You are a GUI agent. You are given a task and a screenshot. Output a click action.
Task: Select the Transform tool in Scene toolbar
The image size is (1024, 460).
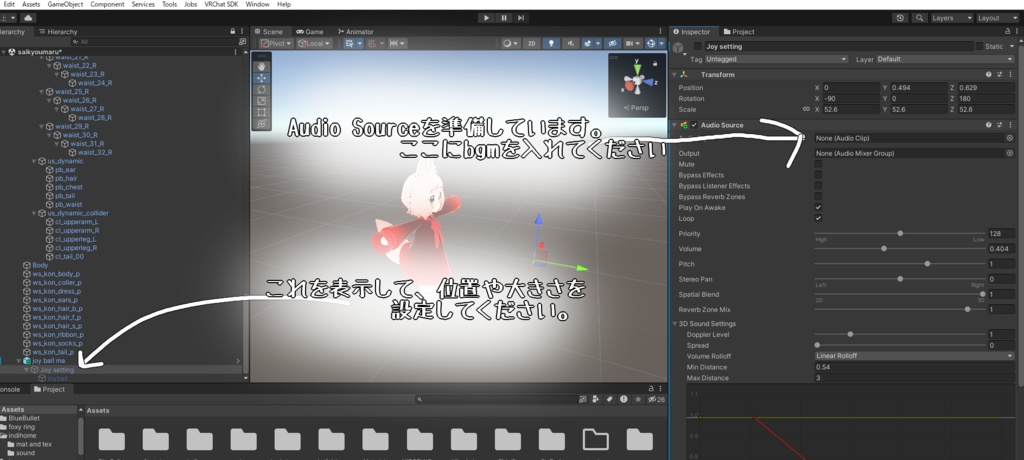click(x=261, y=123)
